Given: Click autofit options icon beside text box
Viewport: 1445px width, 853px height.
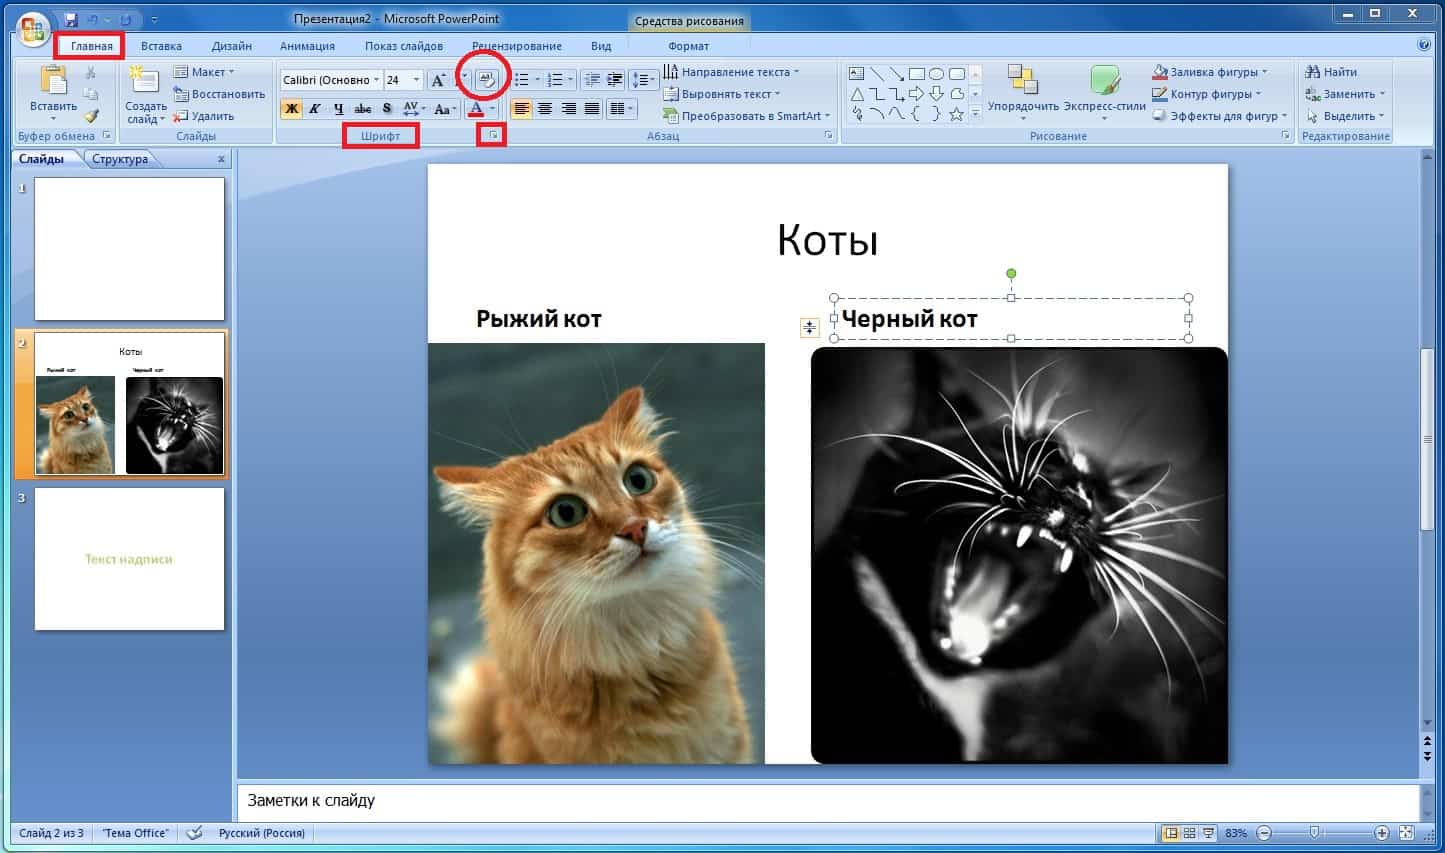Looking at the screenshot, I should [x=810, y=327].
